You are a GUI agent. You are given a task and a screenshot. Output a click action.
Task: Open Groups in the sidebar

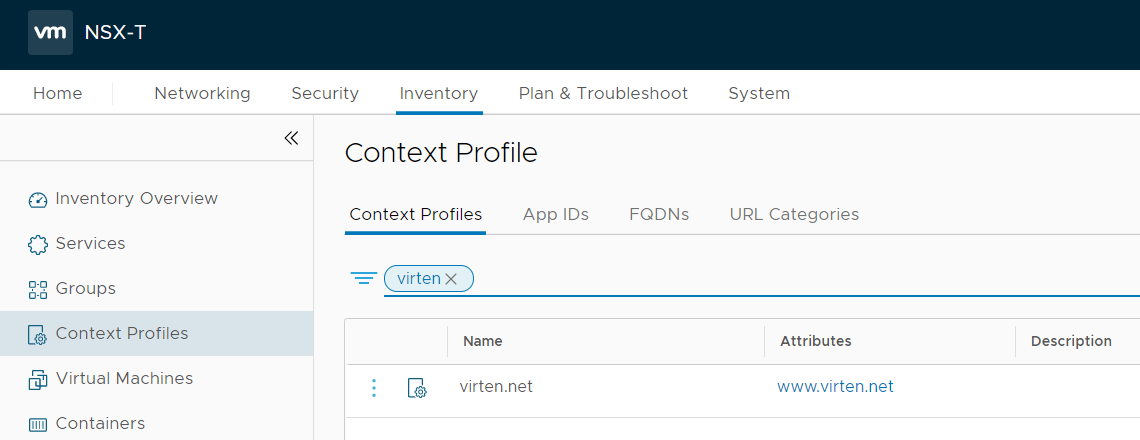pos(86,289)
